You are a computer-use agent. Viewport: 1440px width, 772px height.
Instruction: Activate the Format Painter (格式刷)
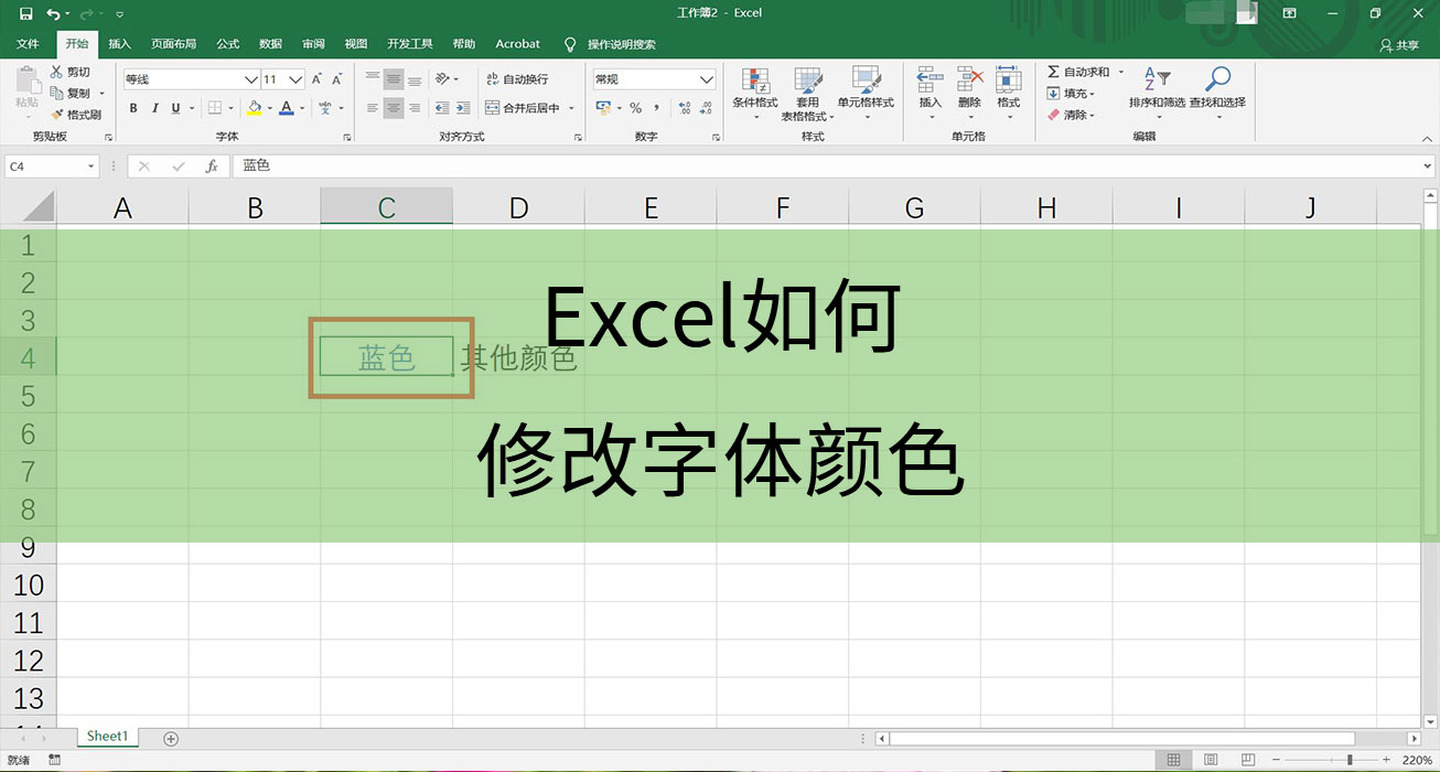76,114
